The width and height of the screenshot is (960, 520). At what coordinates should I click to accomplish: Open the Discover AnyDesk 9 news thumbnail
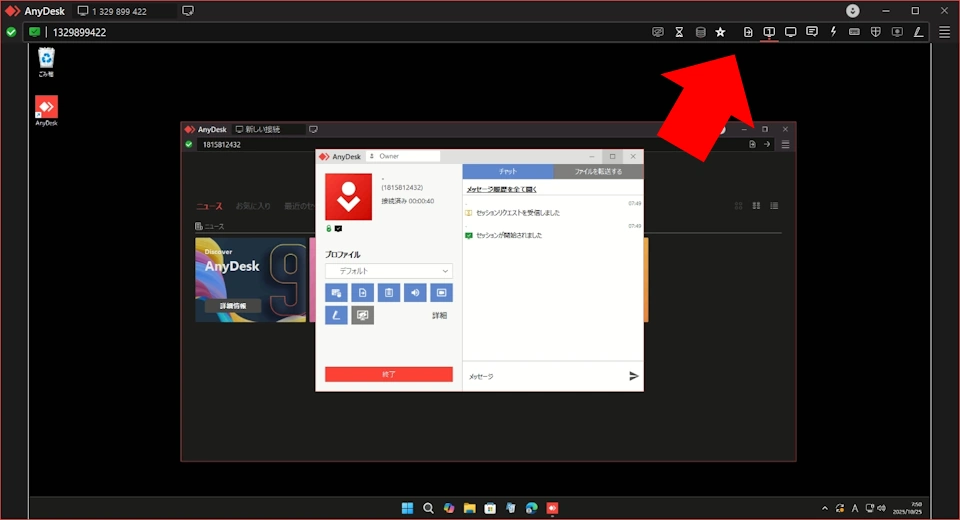pos(250,279)
